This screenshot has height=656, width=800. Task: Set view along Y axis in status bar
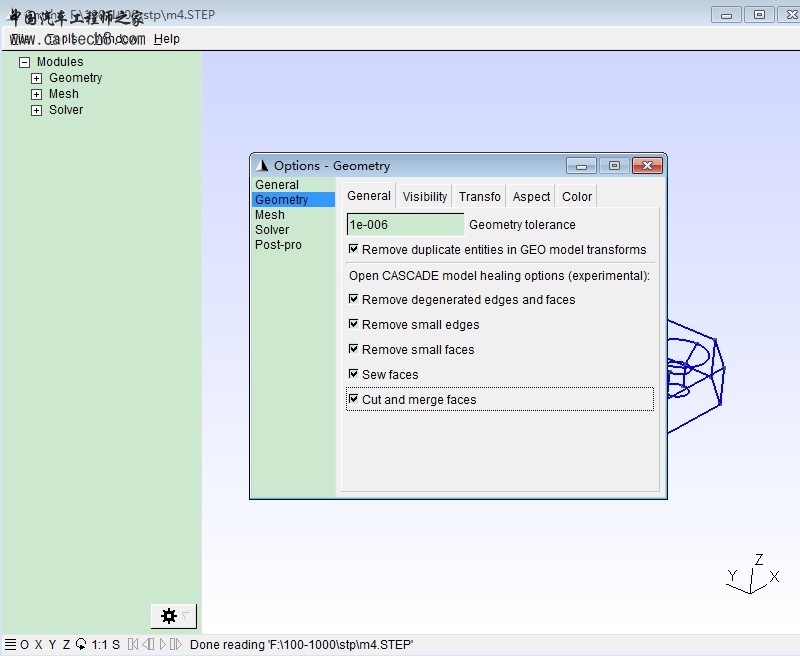tap(52, 645)
